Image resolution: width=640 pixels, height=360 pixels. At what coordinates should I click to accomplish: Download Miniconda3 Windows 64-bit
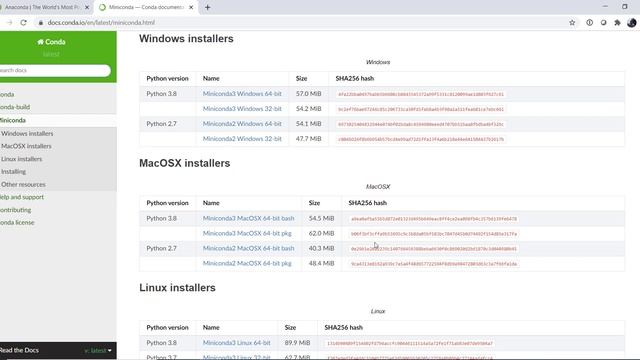[x=242, y=94]
